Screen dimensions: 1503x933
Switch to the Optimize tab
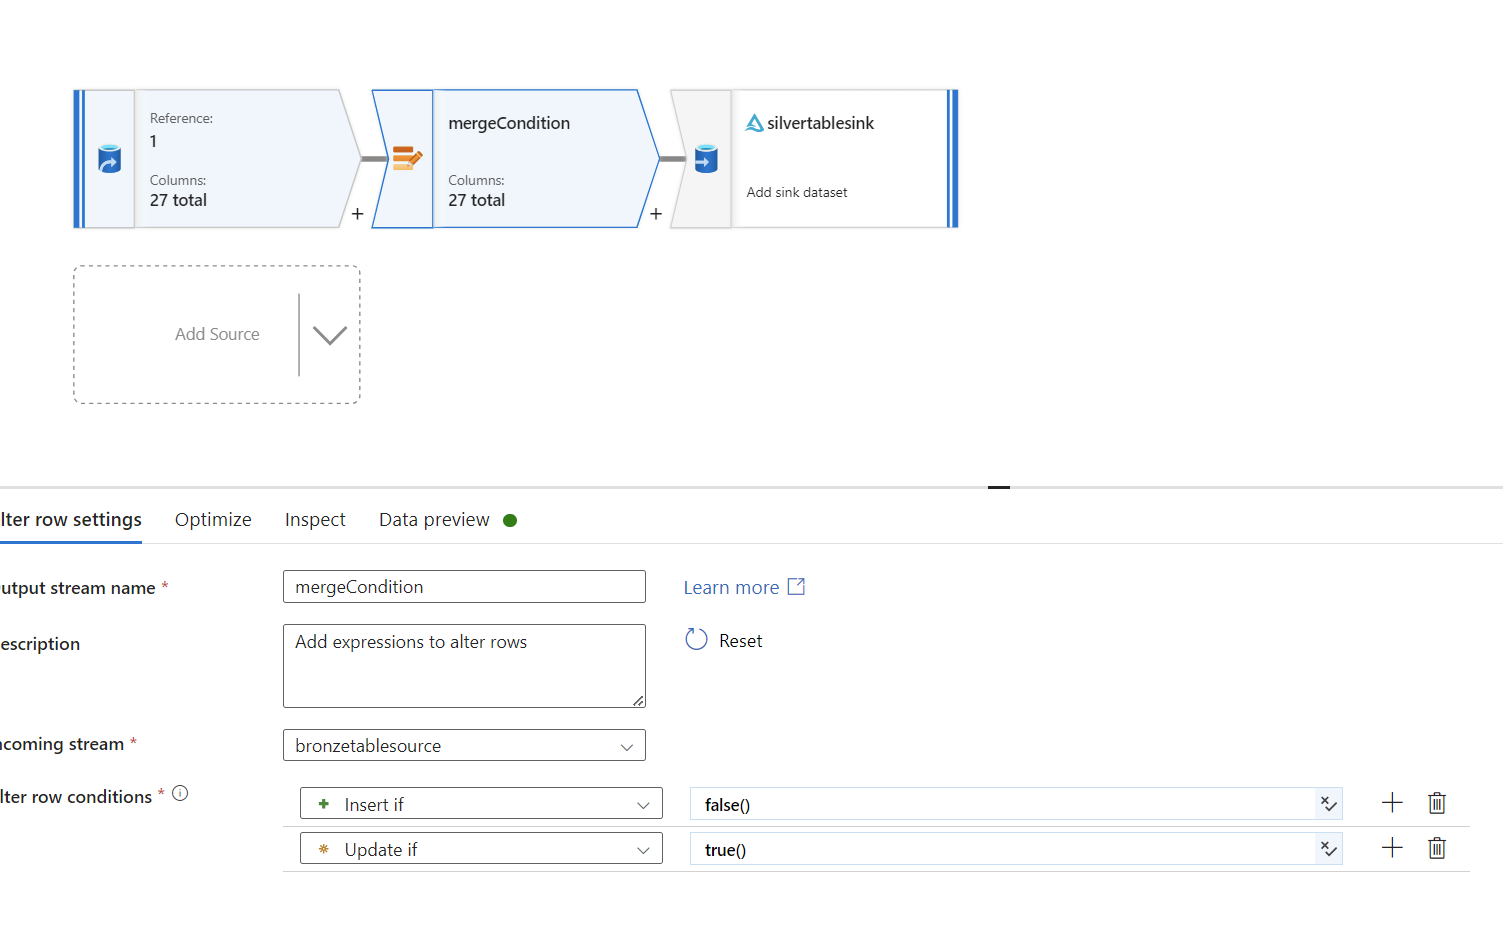click(213, 520)
